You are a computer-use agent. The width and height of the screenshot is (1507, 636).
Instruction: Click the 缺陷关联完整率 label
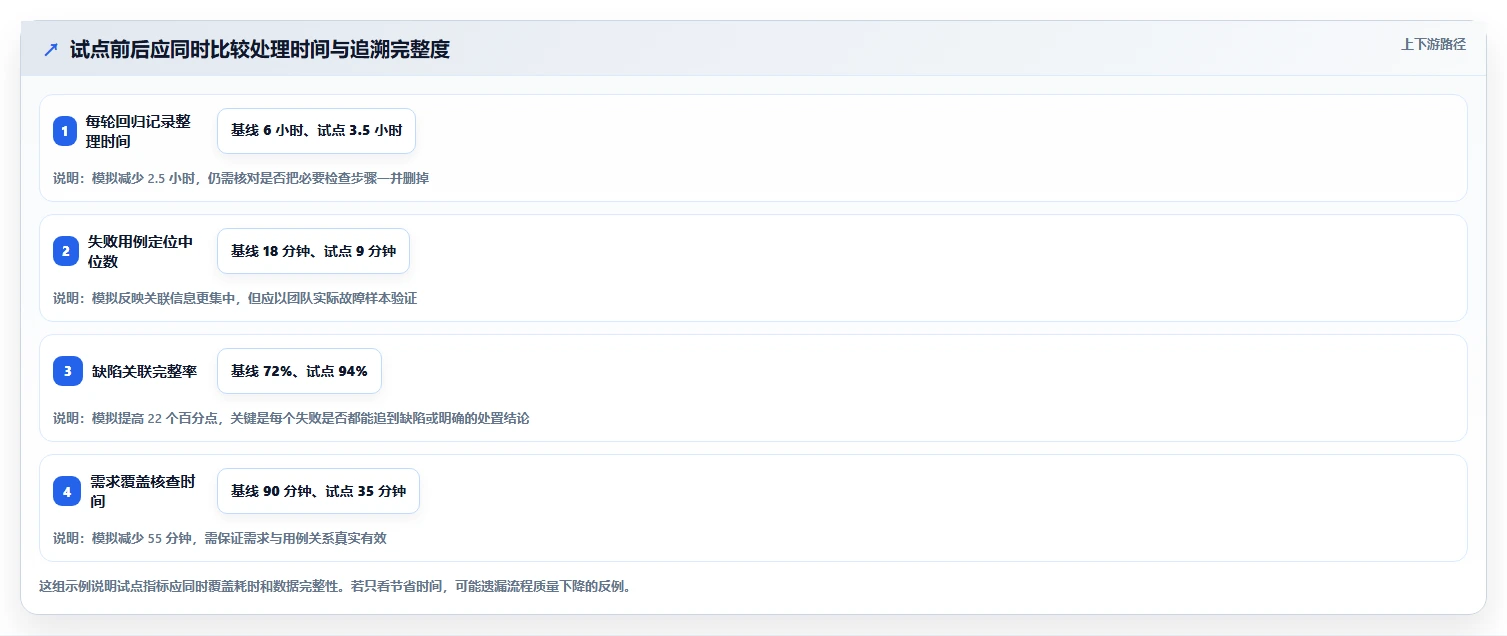pos(144,371)
